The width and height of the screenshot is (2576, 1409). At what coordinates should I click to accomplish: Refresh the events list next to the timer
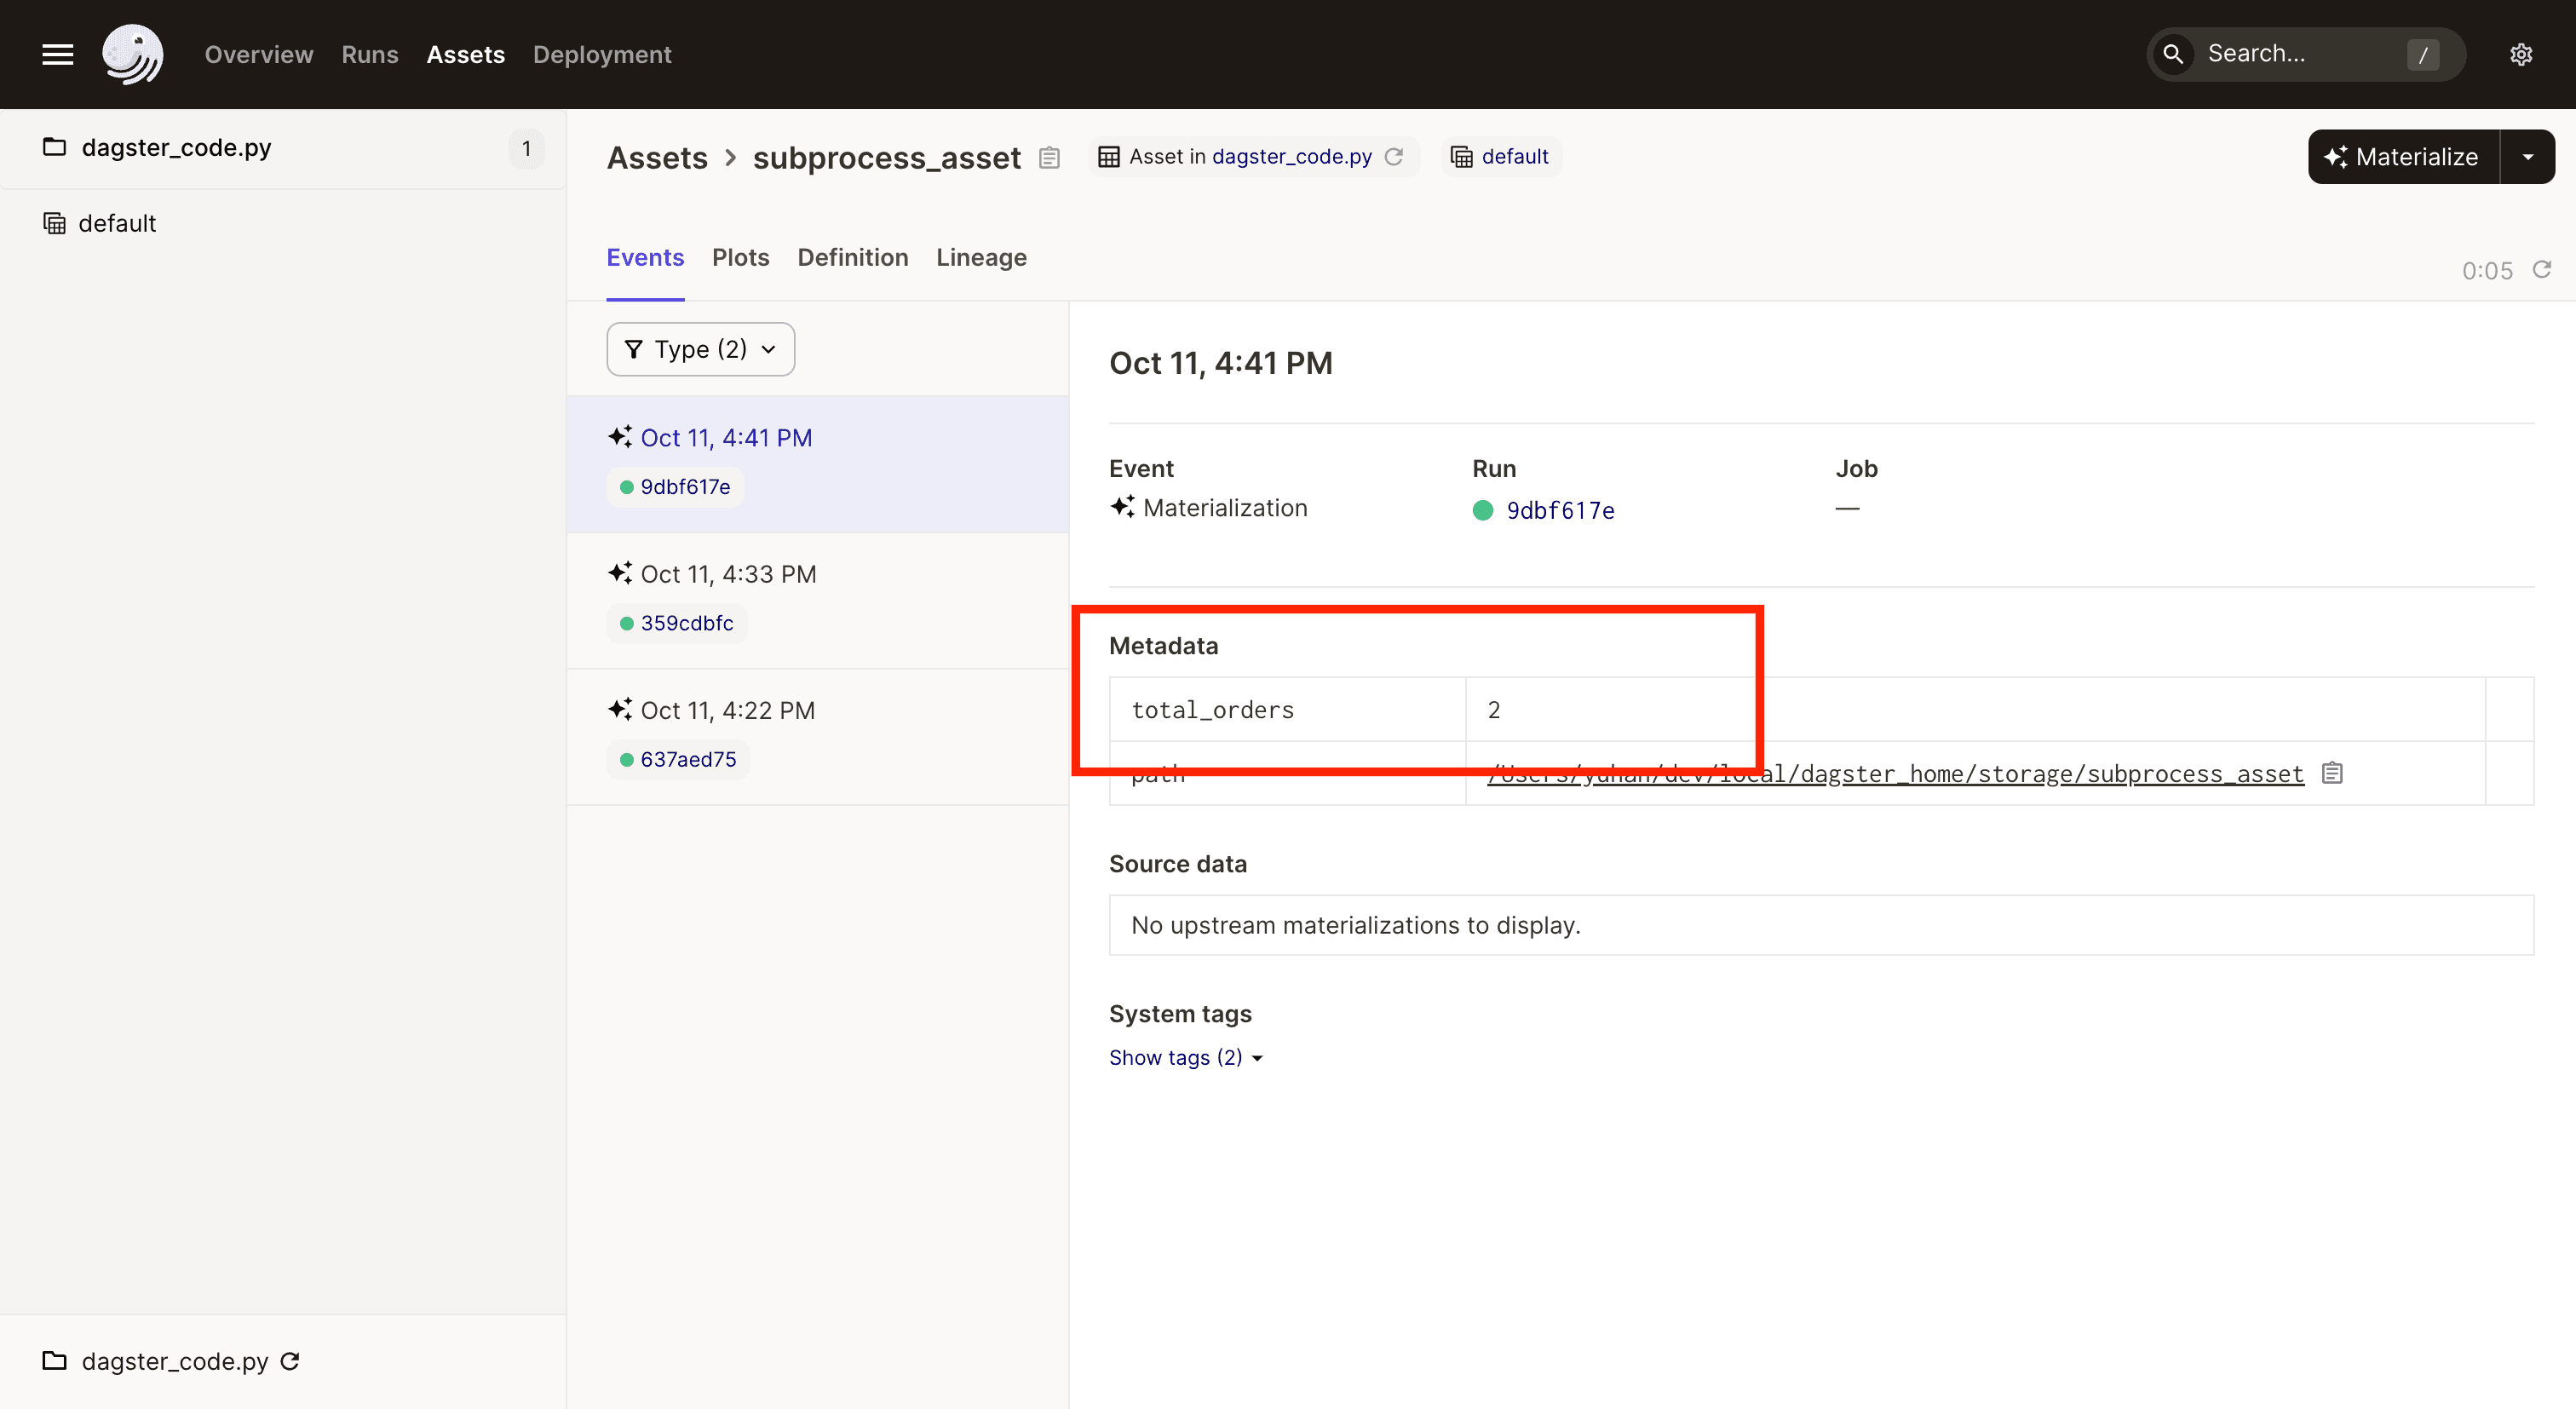coord(2543,270)
